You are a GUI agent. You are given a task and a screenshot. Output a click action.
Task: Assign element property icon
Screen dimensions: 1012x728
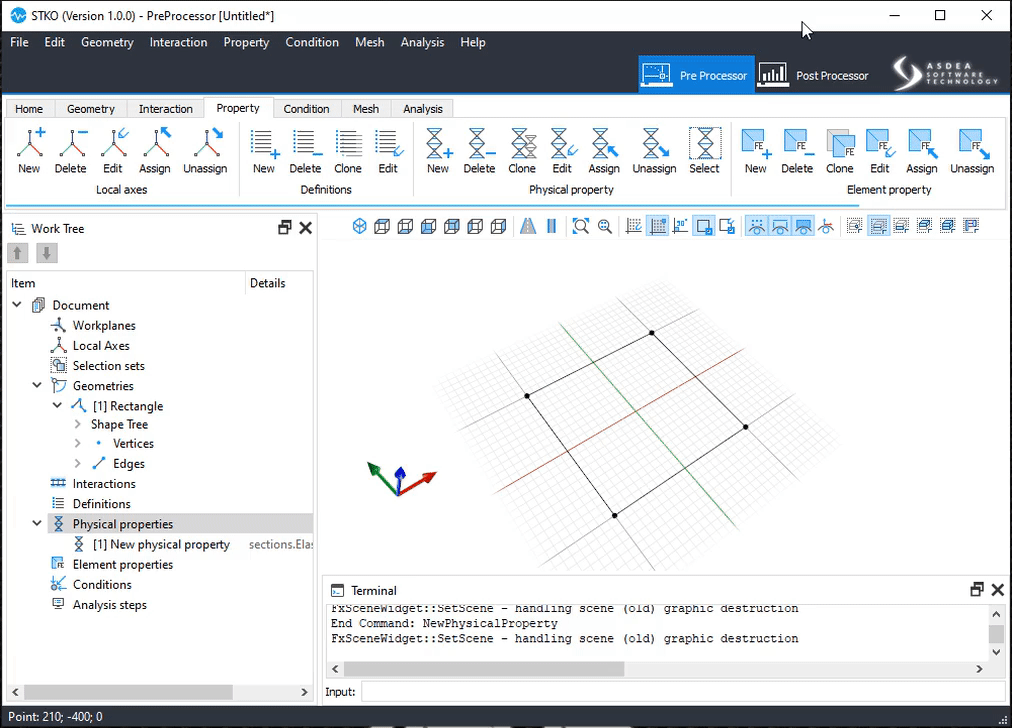(x=922, y=143)
